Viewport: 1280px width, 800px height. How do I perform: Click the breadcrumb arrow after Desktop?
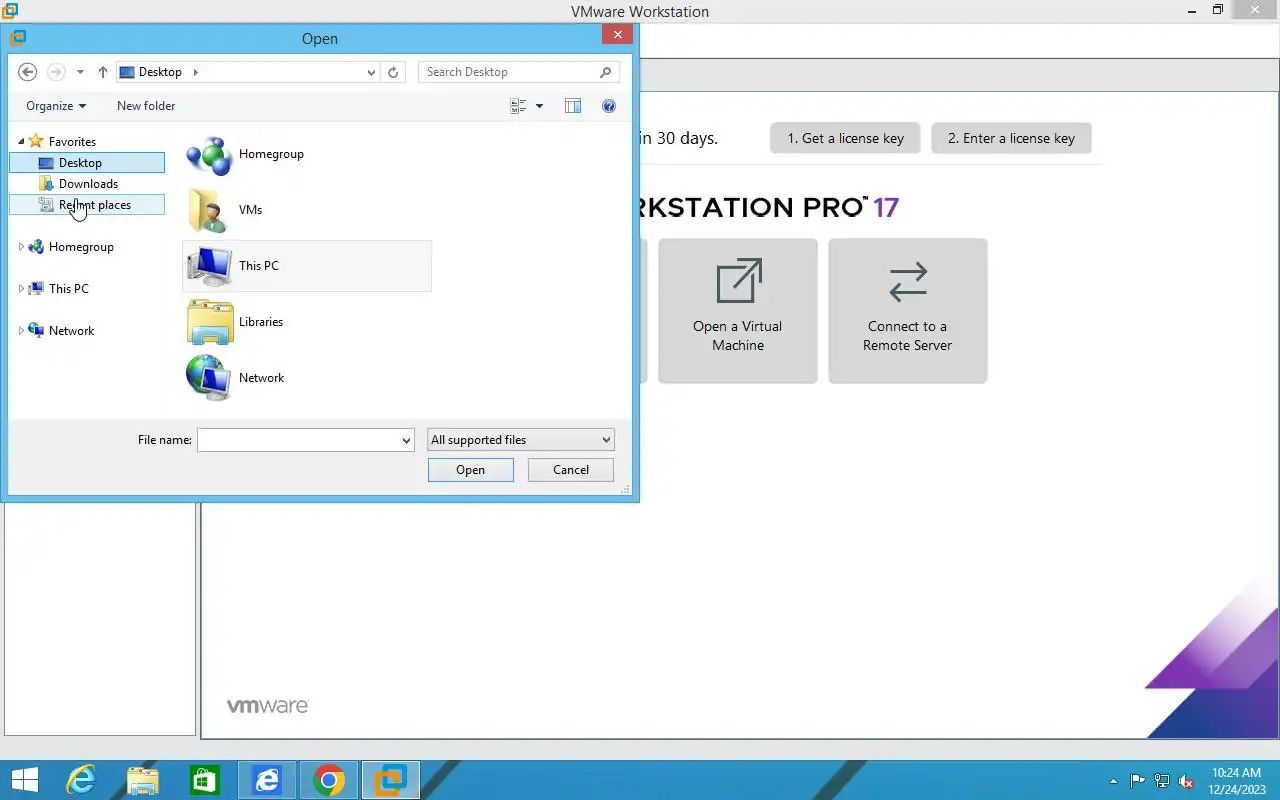(196, 72)
